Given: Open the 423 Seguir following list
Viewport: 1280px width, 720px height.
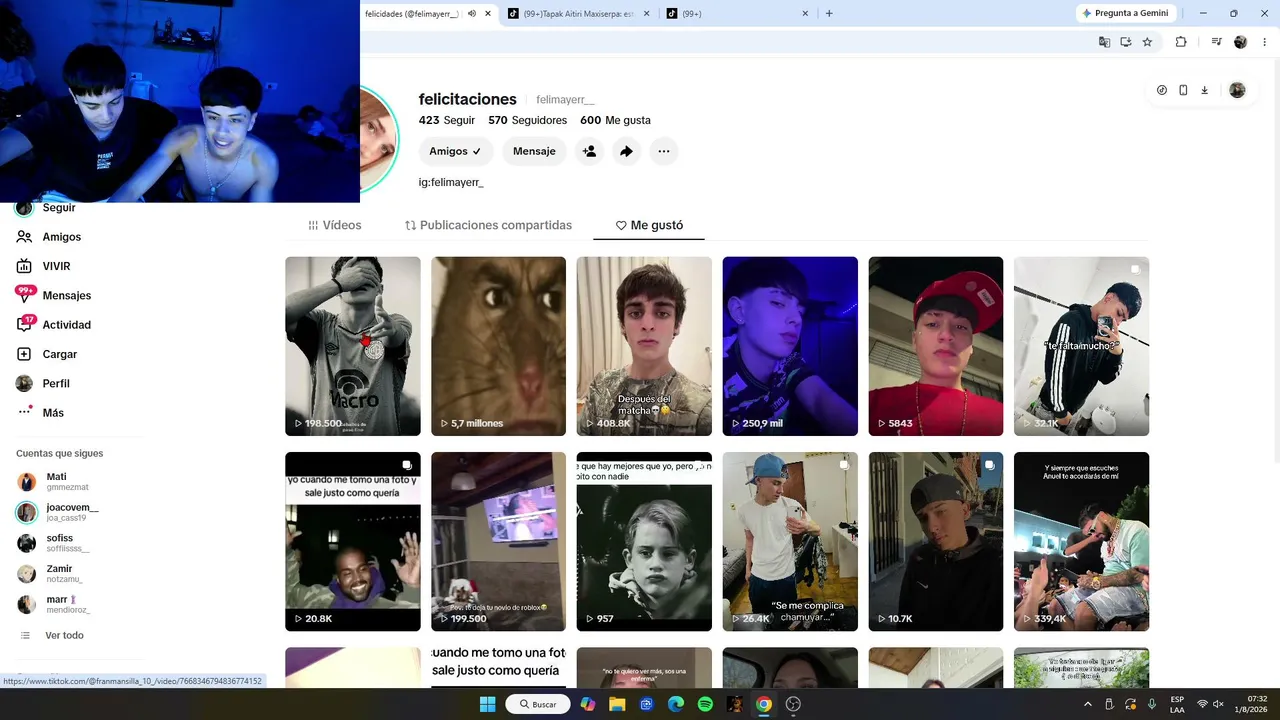Looking at the screenshot, I should pyautogui.click(x=447, y=120).
